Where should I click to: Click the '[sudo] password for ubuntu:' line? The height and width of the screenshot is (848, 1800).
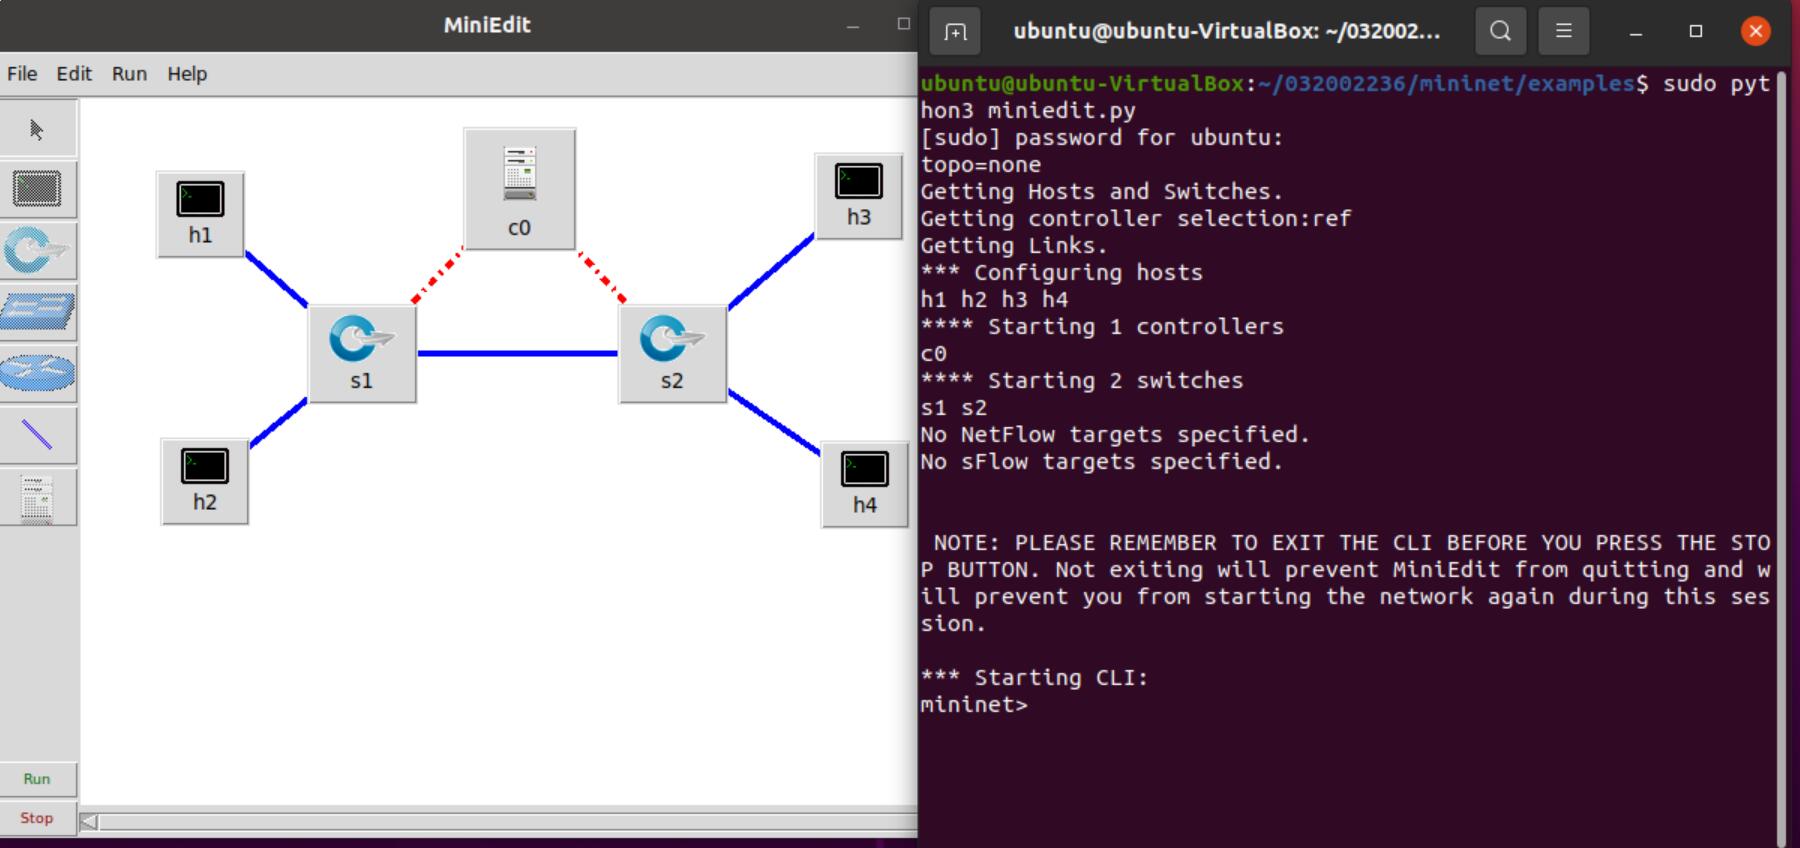[1101, 138]
